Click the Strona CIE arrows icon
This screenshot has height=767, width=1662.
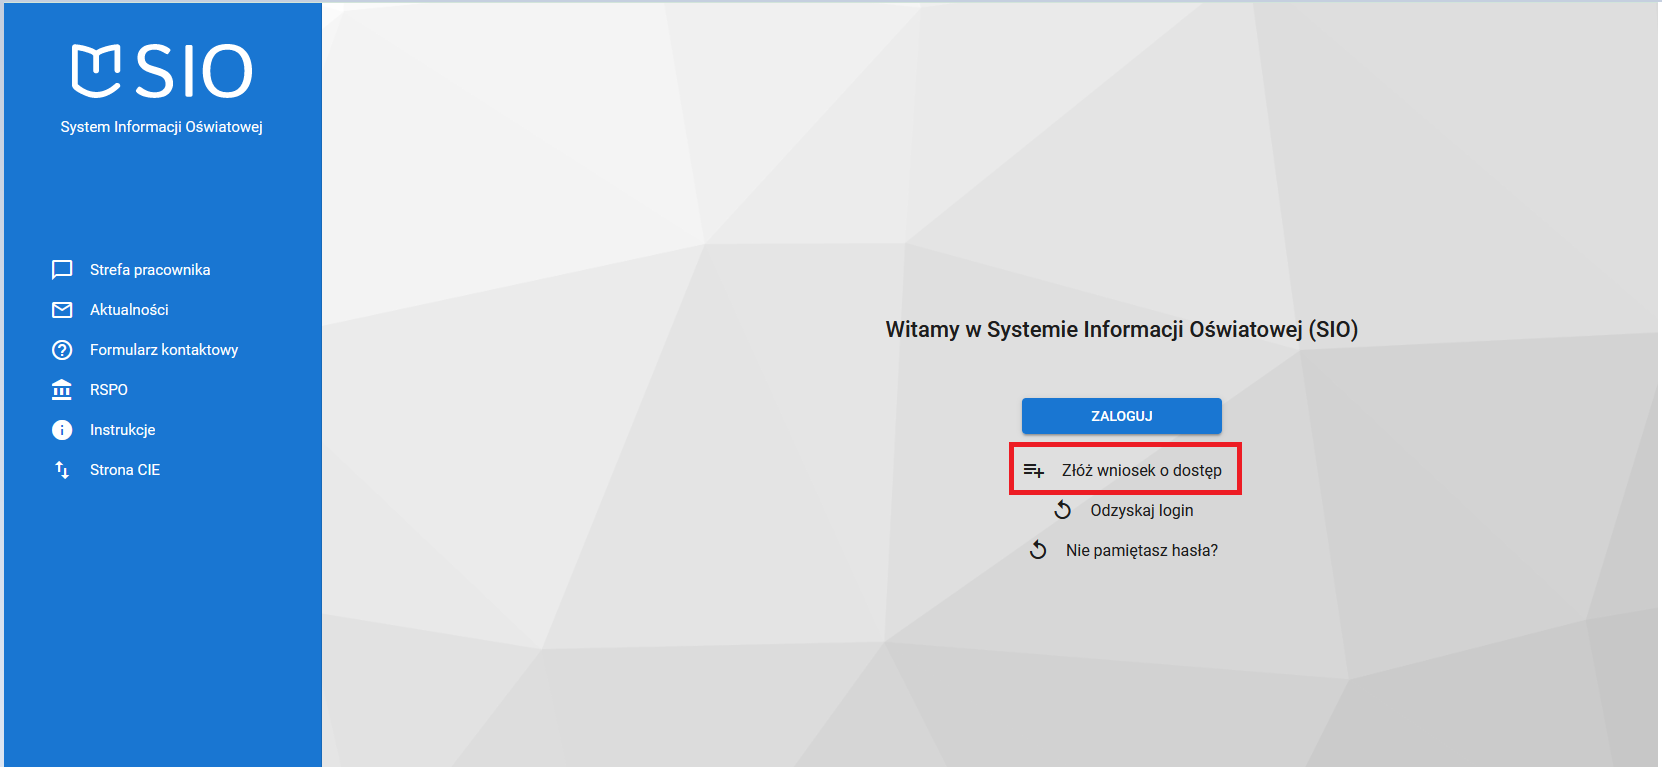[62, 470]
